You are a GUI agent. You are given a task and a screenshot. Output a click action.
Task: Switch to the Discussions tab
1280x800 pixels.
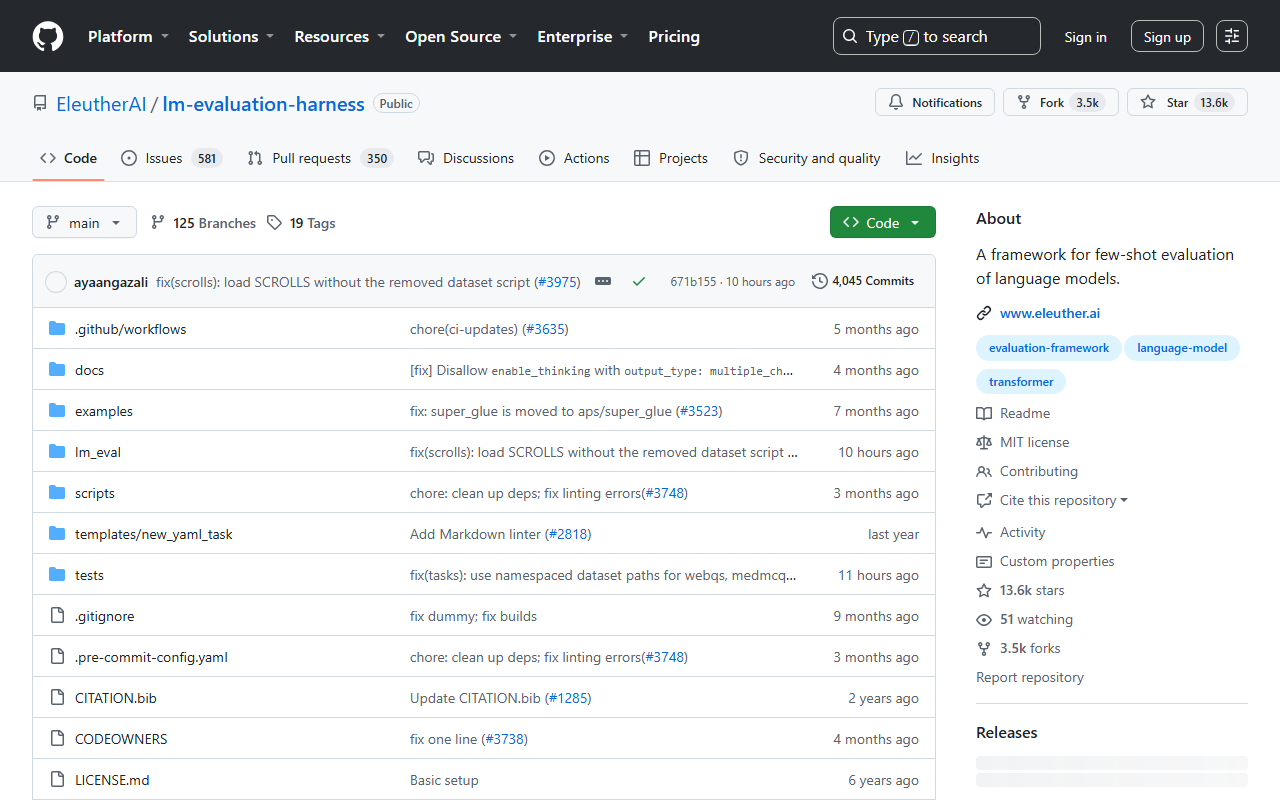(x=466, y=158)
